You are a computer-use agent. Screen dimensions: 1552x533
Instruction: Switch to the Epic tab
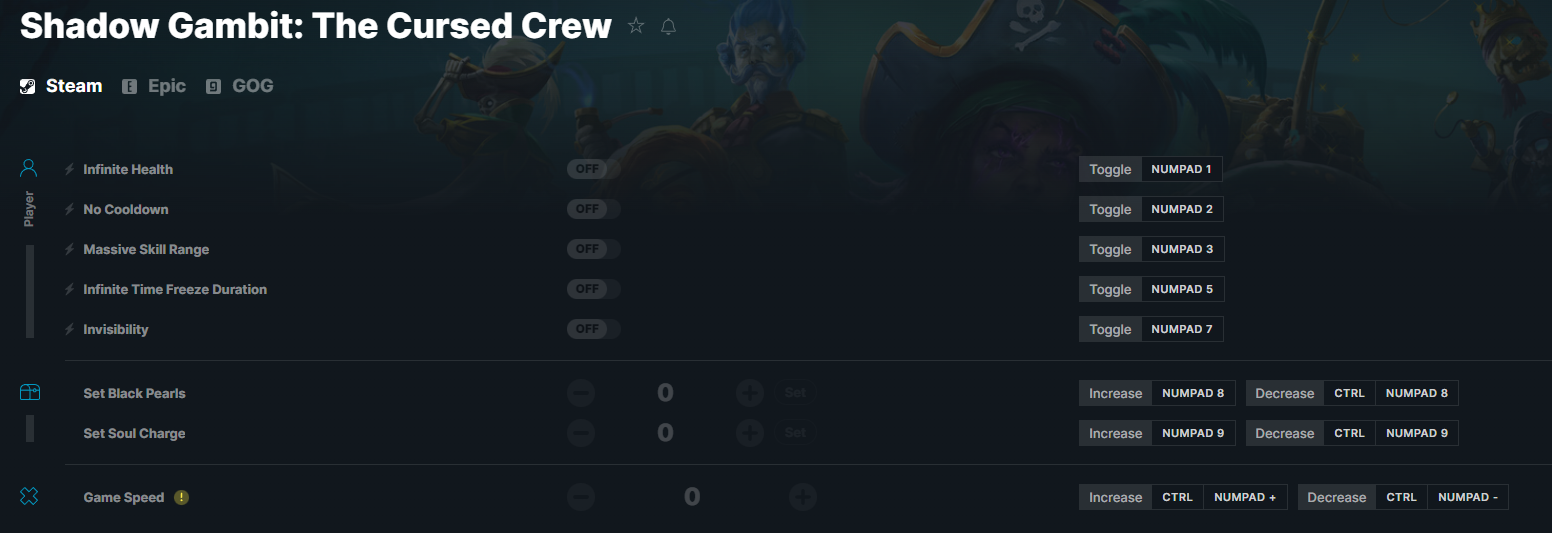[x=154, y=86]
